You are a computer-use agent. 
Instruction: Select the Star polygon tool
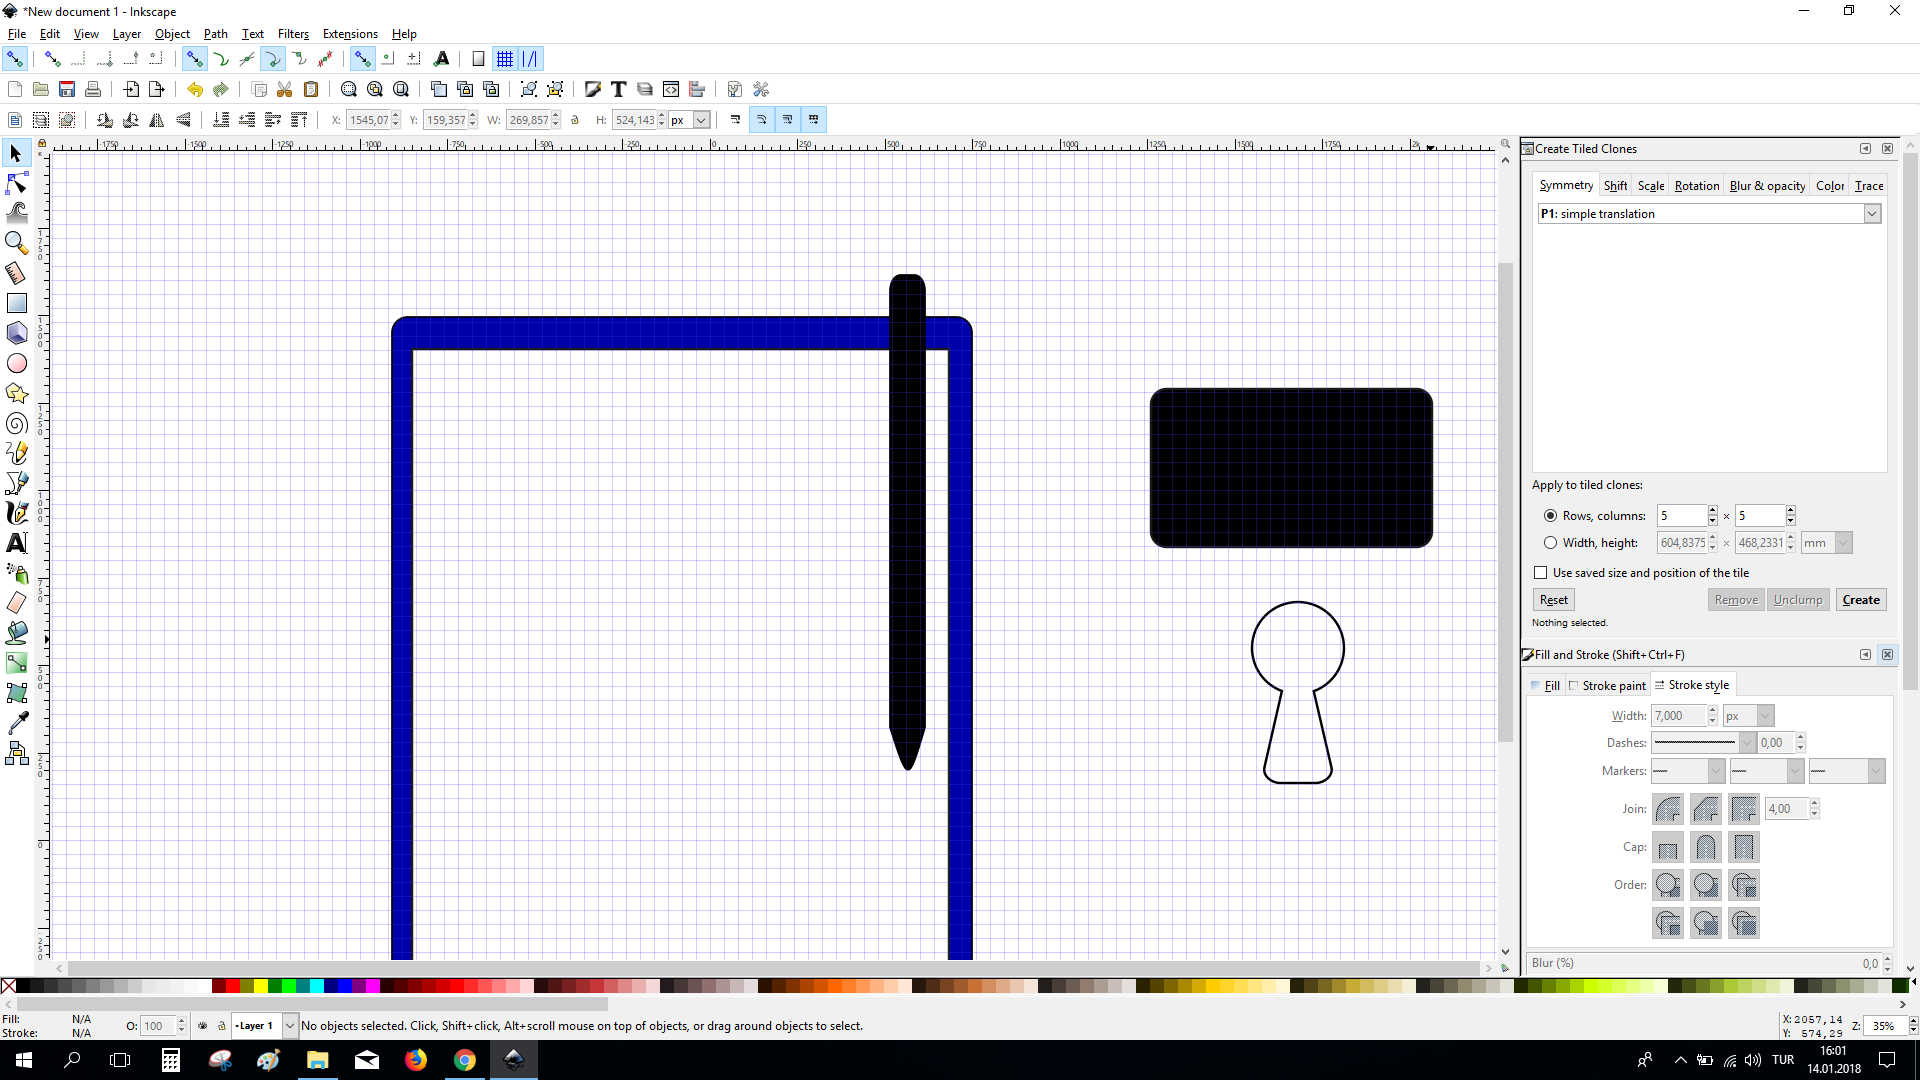coord(16,393)
